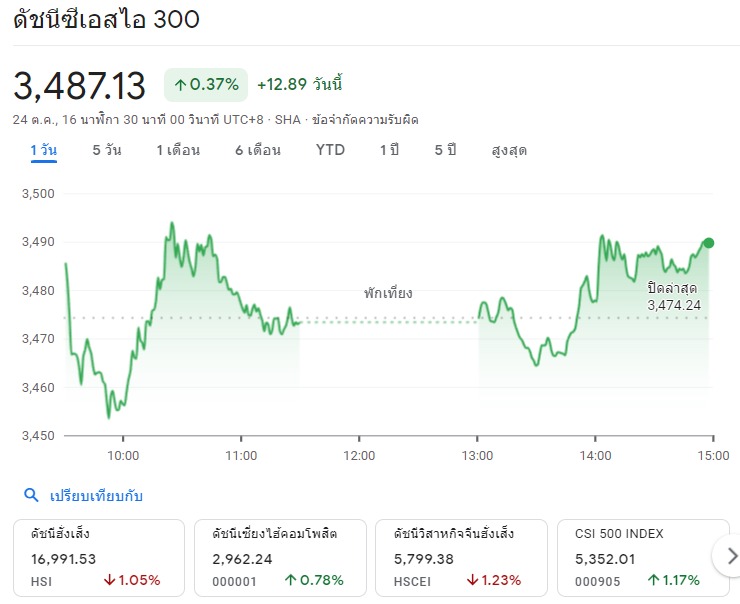
Task: Click the next-arrow on the comparison carousel
Action: (730, 555)
